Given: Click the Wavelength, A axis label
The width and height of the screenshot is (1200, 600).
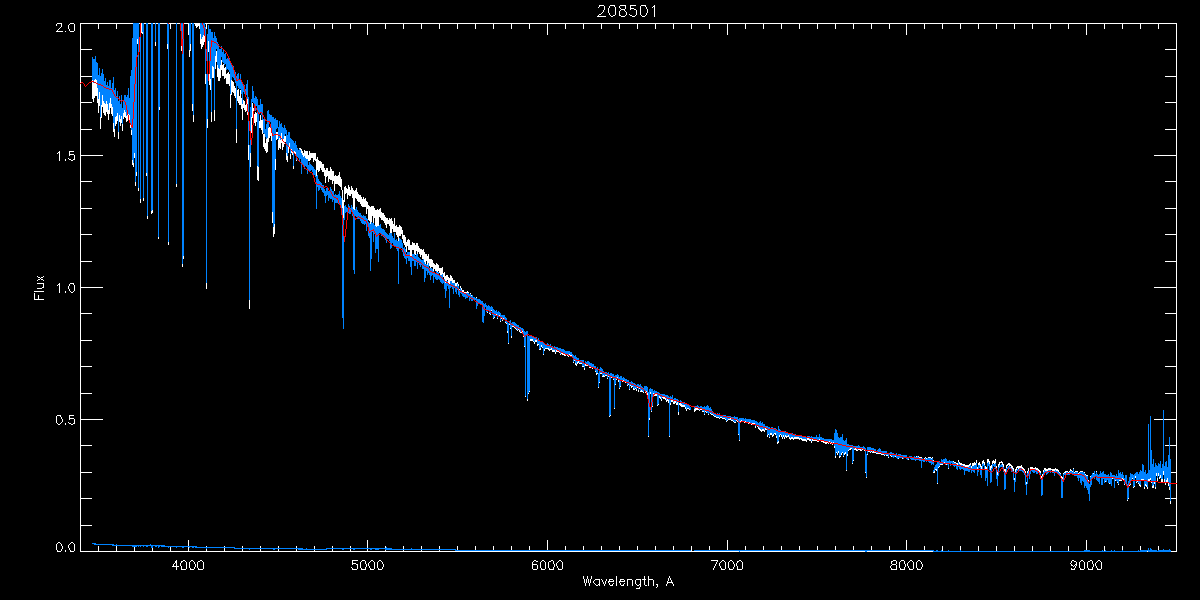Looking at the screenshot, I should click(x=627, y=581).
